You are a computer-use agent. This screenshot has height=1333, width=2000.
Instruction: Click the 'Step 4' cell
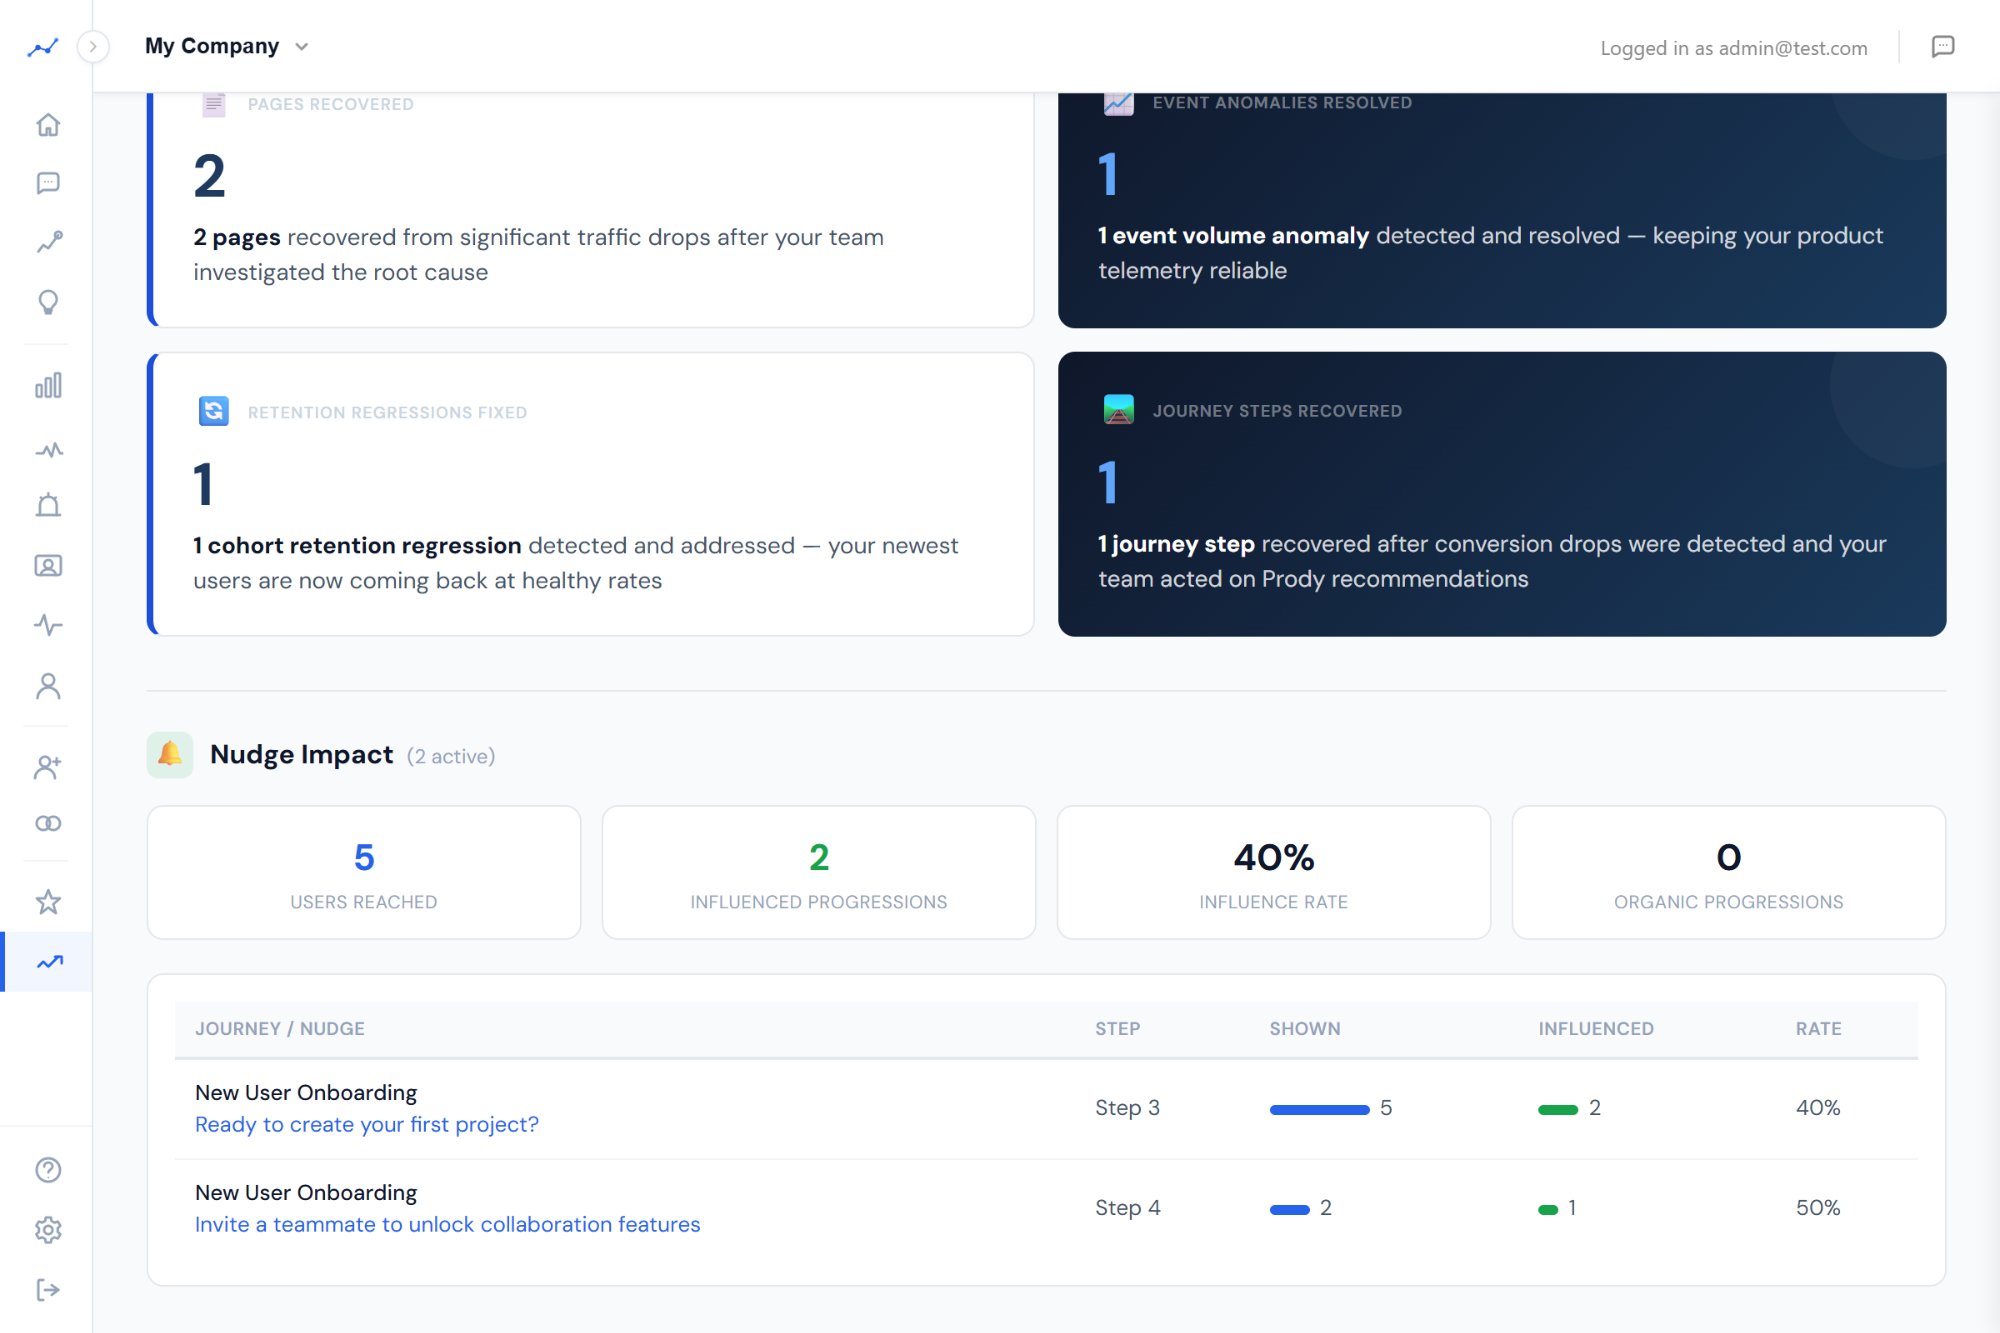(1127, 1208)
